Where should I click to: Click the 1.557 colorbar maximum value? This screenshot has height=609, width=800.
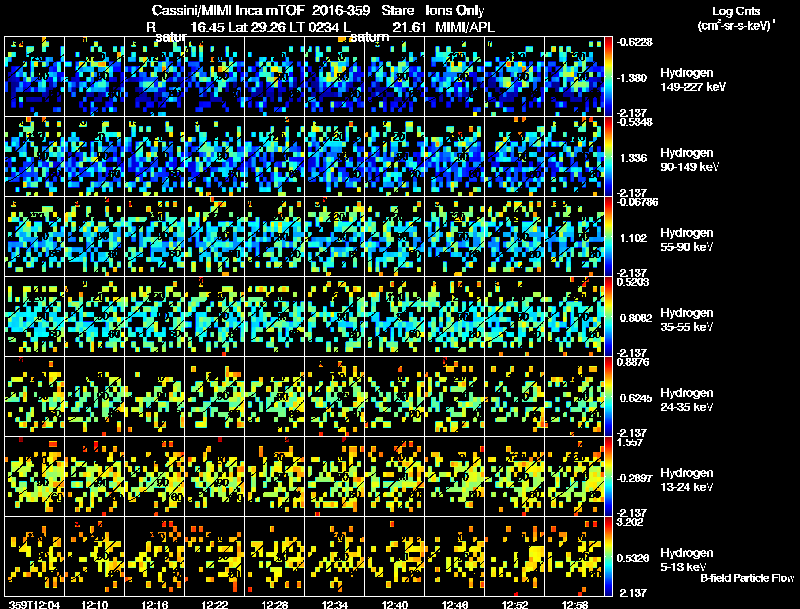(x=630, y=442)
